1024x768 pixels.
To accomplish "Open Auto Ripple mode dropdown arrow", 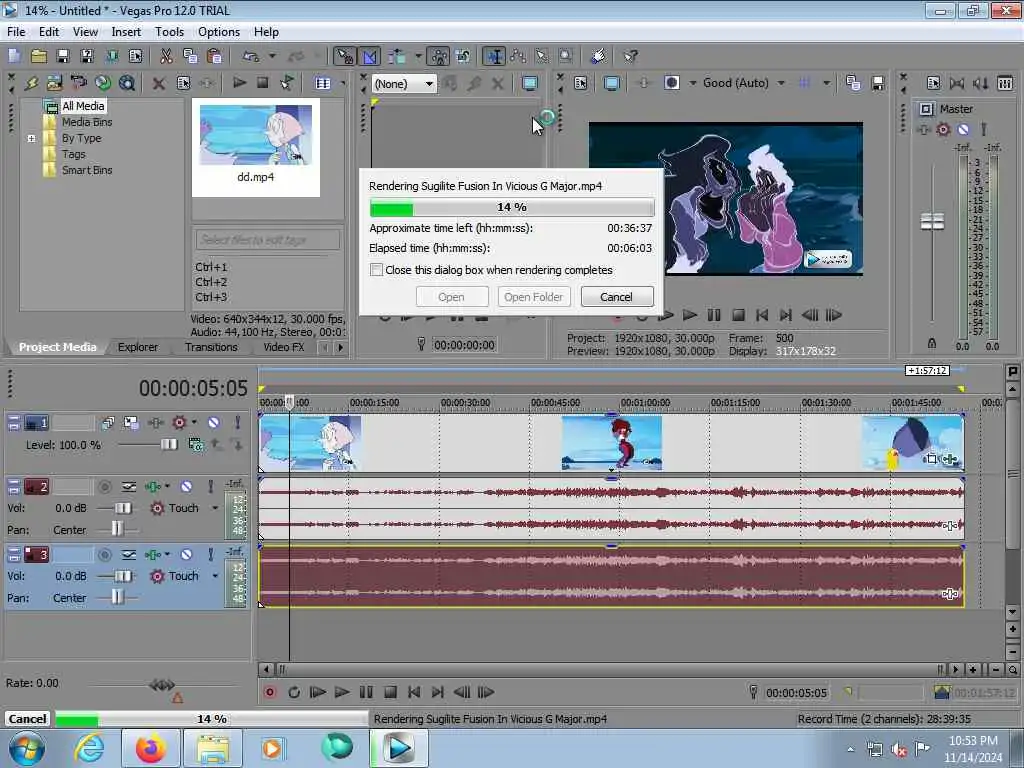I will pyautogui.click(x=418, y=56).
